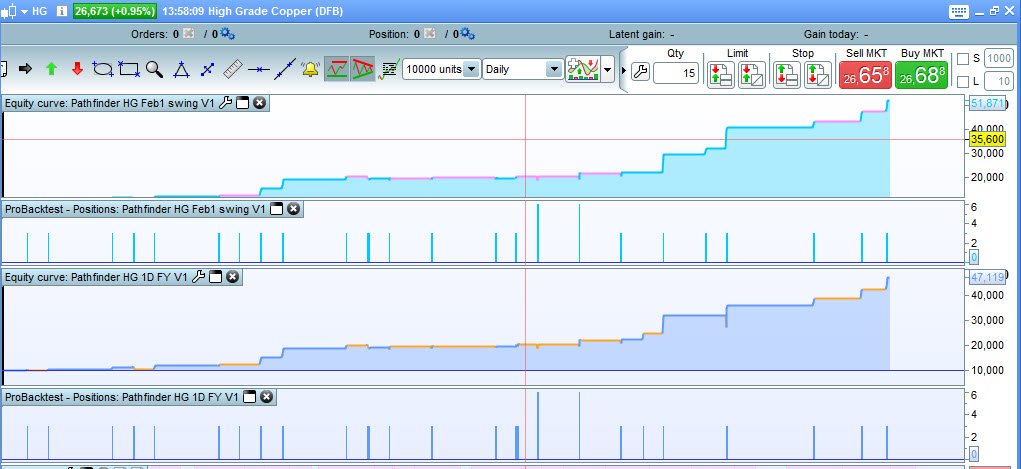Image resolution: width=1021 pixels, height=469 pixels.
Task: Open the alert bell tool
Action: click(310, 69)
